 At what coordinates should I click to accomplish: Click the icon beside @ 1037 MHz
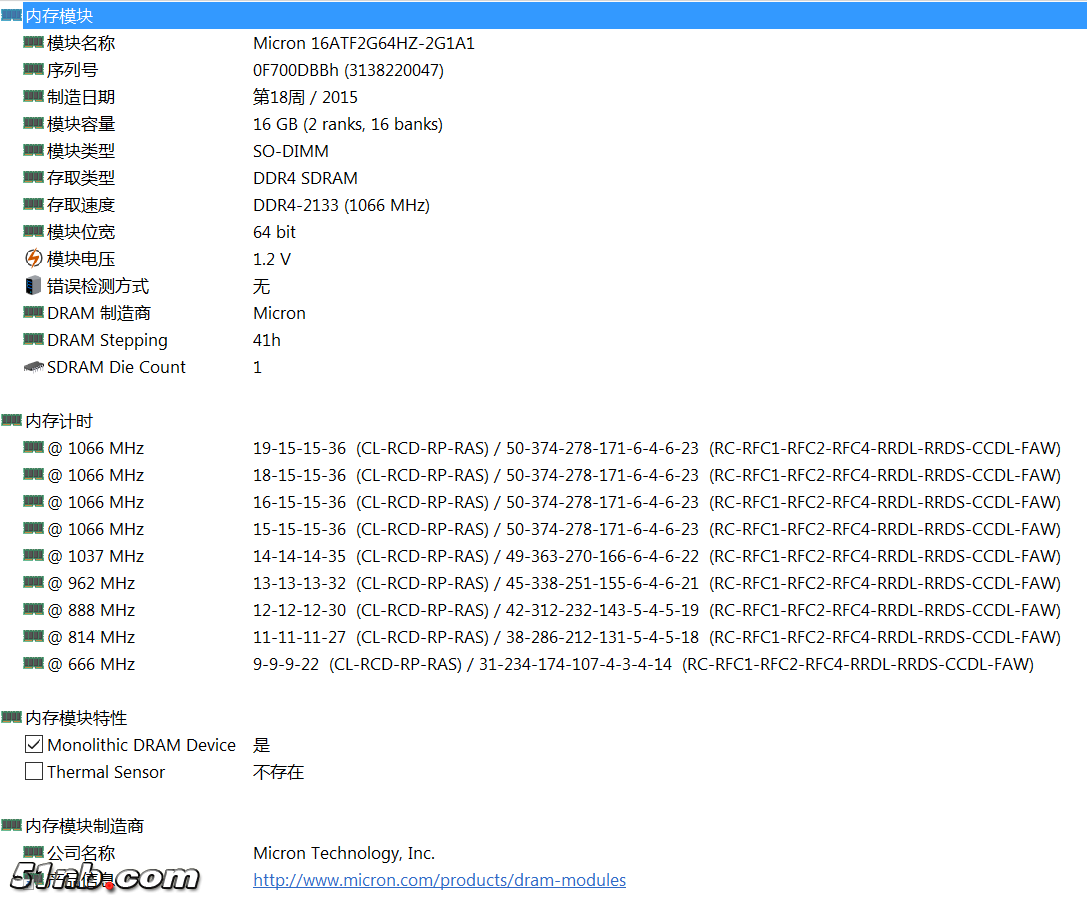point(33,556)
